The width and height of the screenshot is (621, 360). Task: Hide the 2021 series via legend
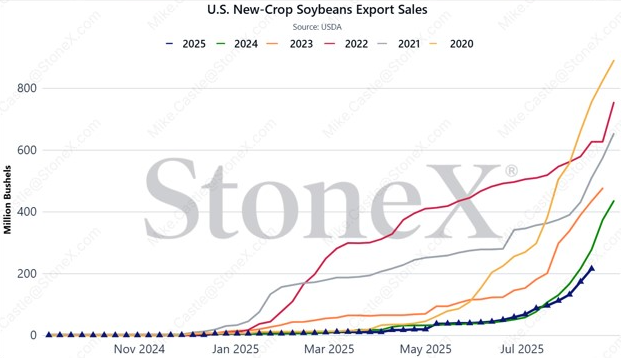tap(399, 44)
